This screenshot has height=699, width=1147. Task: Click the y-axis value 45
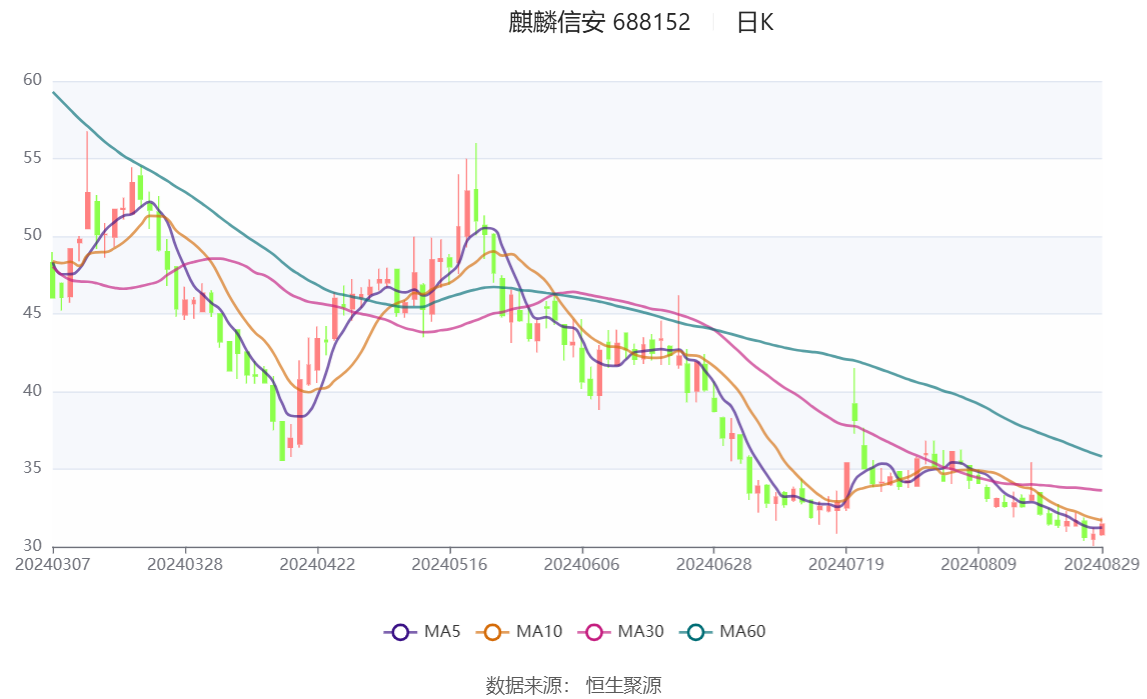coord(33,312)
